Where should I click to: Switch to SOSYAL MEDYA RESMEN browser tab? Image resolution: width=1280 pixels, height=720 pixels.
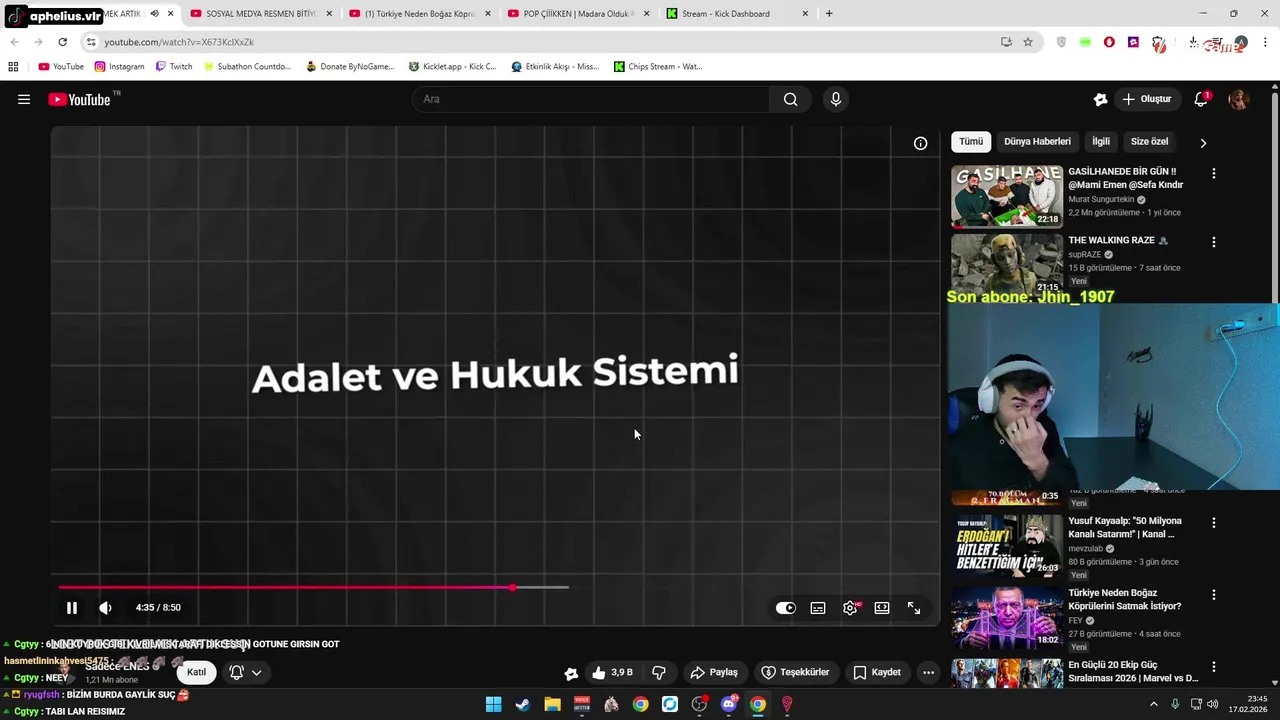click(x=261, y=14)
